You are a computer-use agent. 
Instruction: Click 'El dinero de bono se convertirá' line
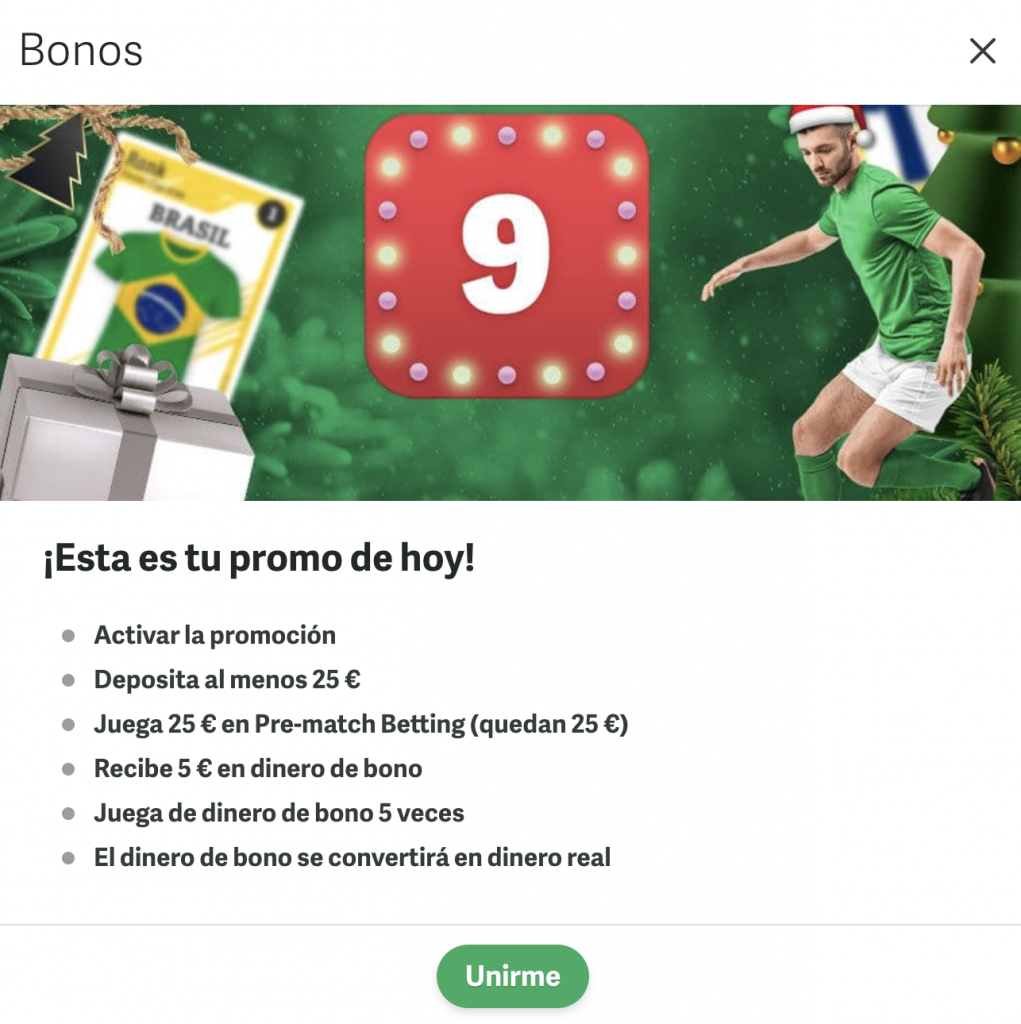click(x=352, y=857)
